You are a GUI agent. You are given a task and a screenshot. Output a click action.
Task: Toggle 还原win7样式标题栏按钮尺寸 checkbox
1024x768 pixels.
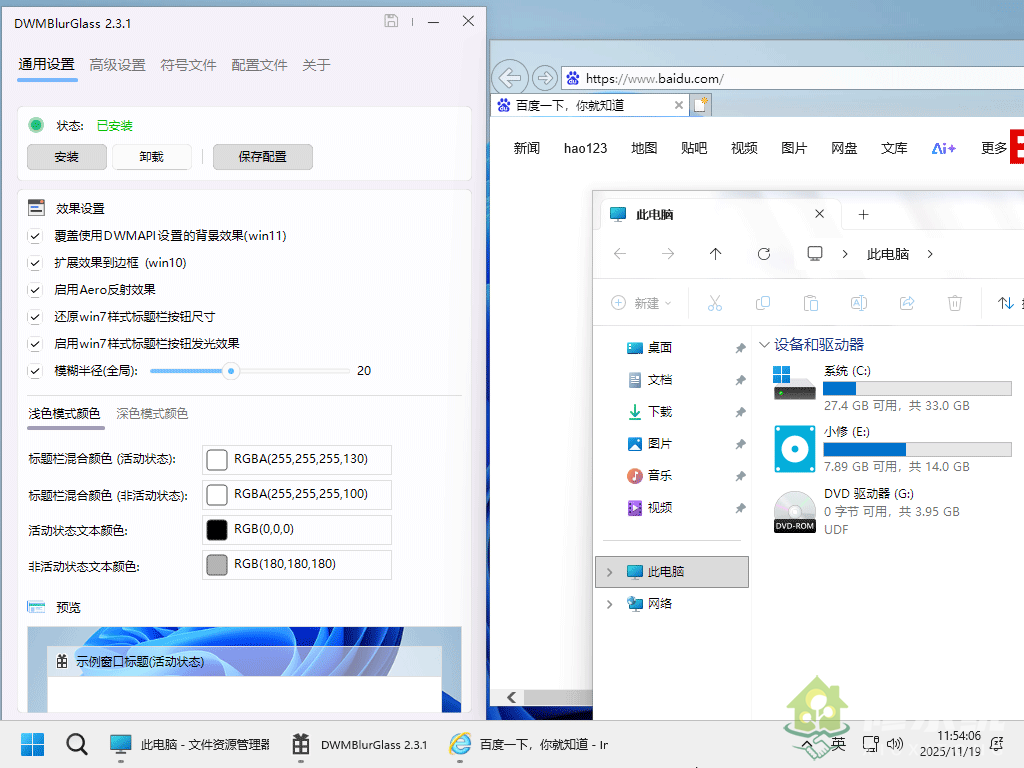pos(36,317)
